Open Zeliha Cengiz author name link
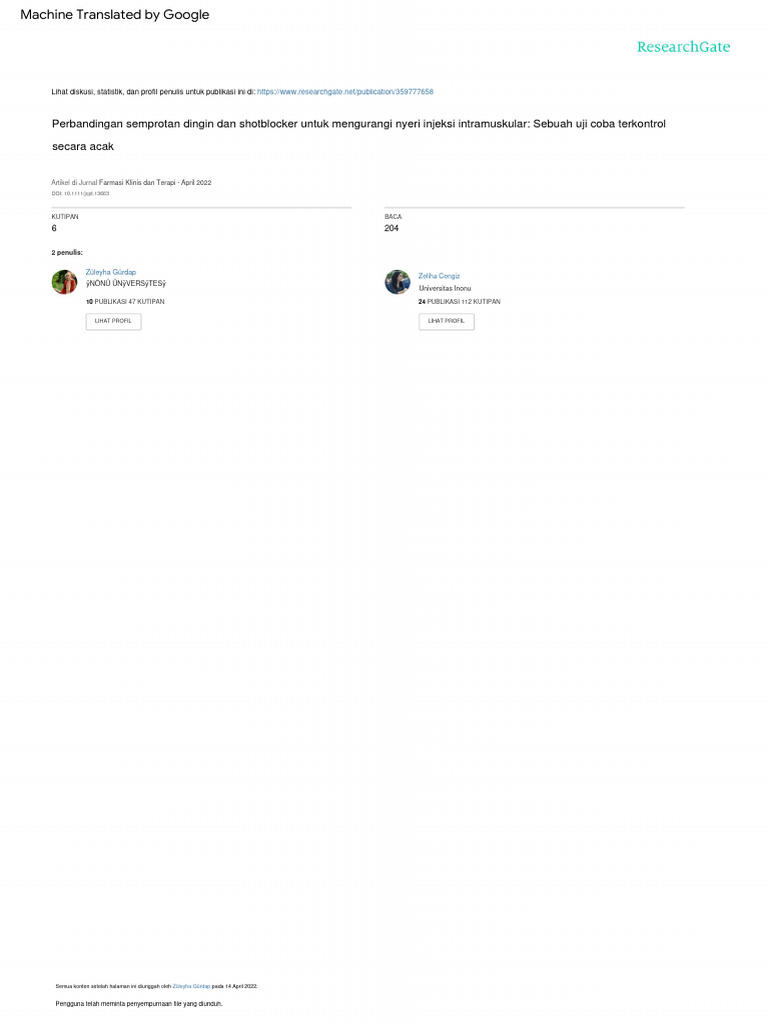This screenshot has width=768, height=1024. [439, 276]
